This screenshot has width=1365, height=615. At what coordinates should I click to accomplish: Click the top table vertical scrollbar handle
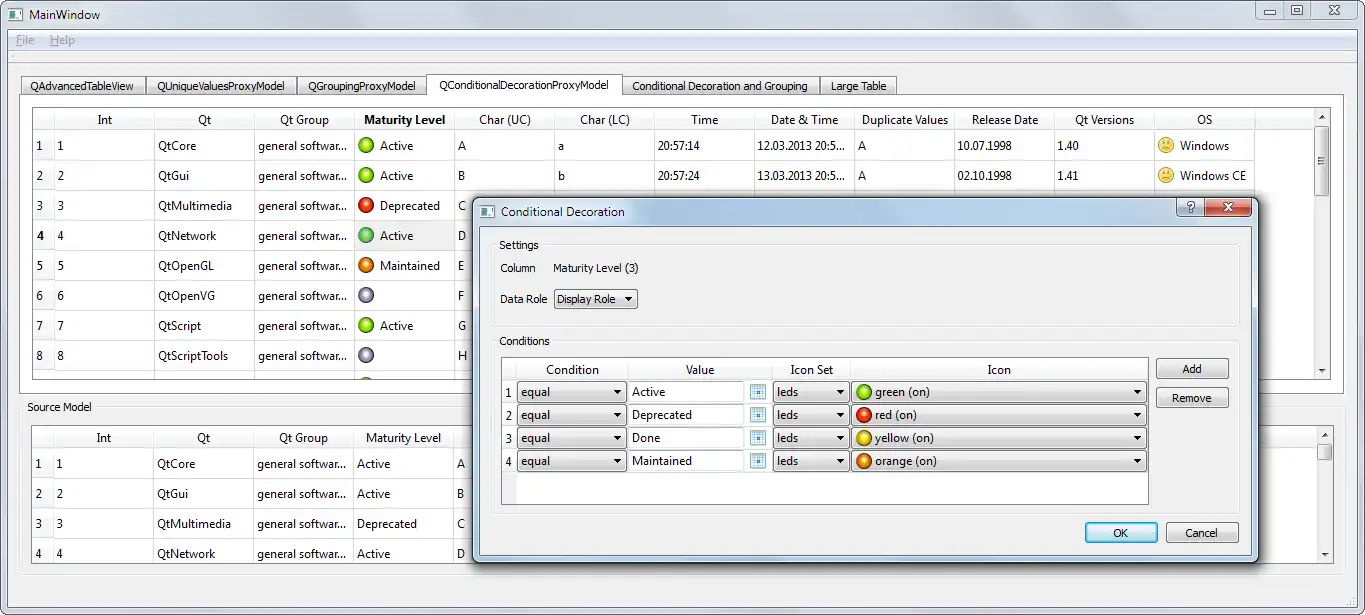pos(1322,160)
